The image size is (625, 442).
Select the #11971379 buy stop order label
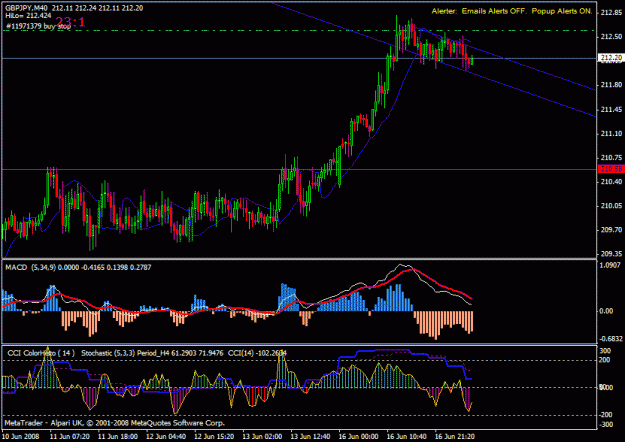click(x=39, y=26)
